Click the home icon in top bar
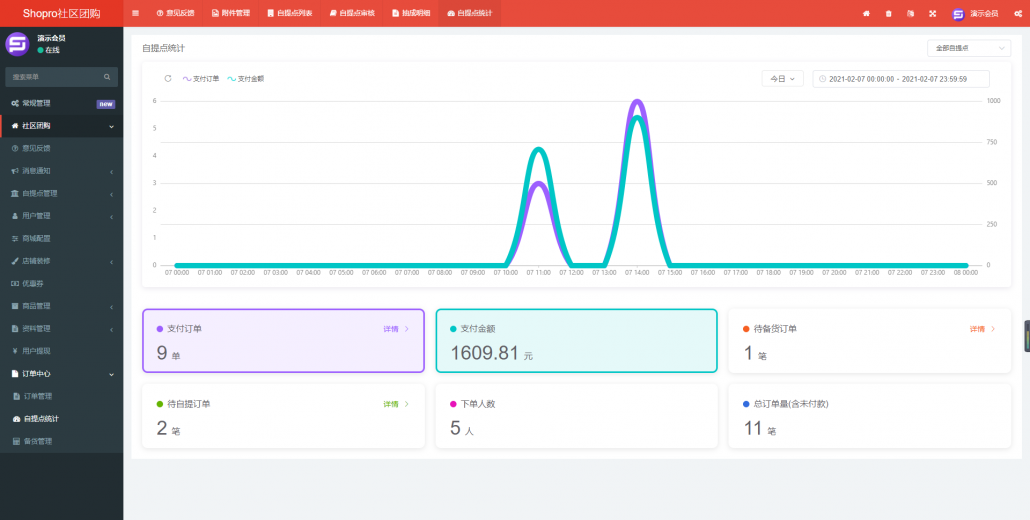Image resolution: width=1030 pixels, height=520 pixels. click(x=866, y=13)
